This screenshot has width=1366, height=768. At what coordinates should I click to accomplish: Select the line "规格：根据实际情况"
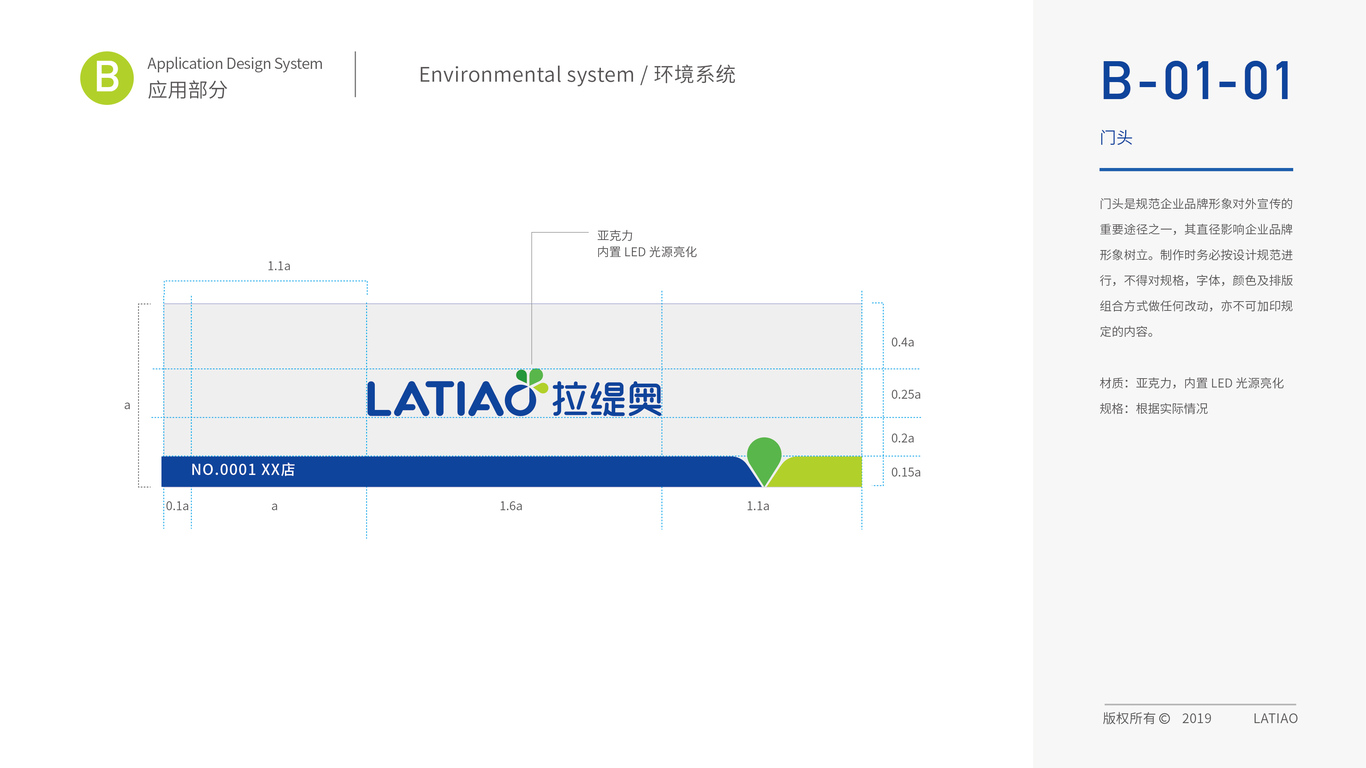[x=1154, y=409]
